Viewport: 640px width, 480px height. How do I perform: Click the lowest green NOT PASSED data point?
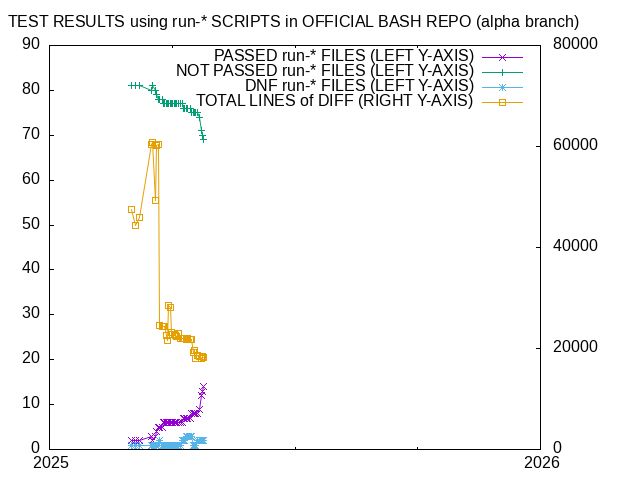tap(203, 139)
